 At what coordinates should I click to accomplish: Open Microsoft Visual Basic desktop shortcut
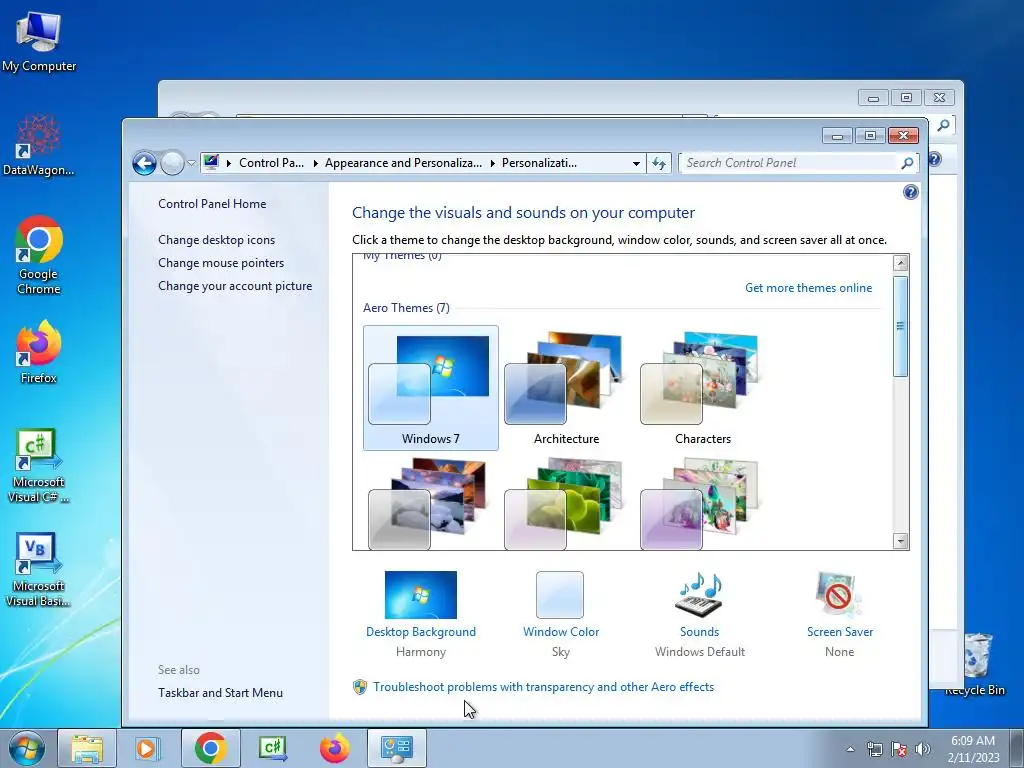pos(39,570)
